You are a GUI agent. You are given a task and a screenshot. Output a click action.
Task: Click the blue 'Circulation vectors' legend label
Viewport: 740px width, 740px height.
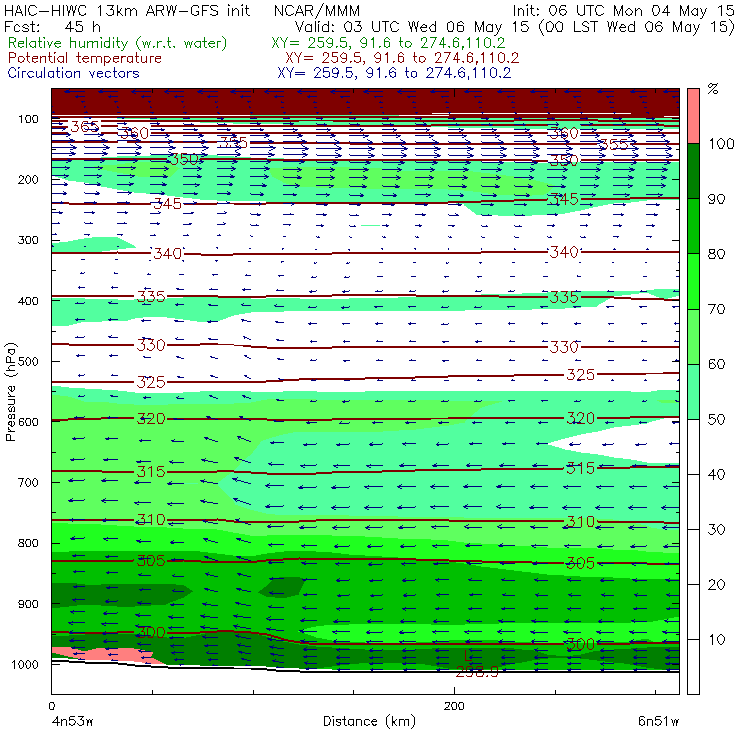[x=73, y=73]
